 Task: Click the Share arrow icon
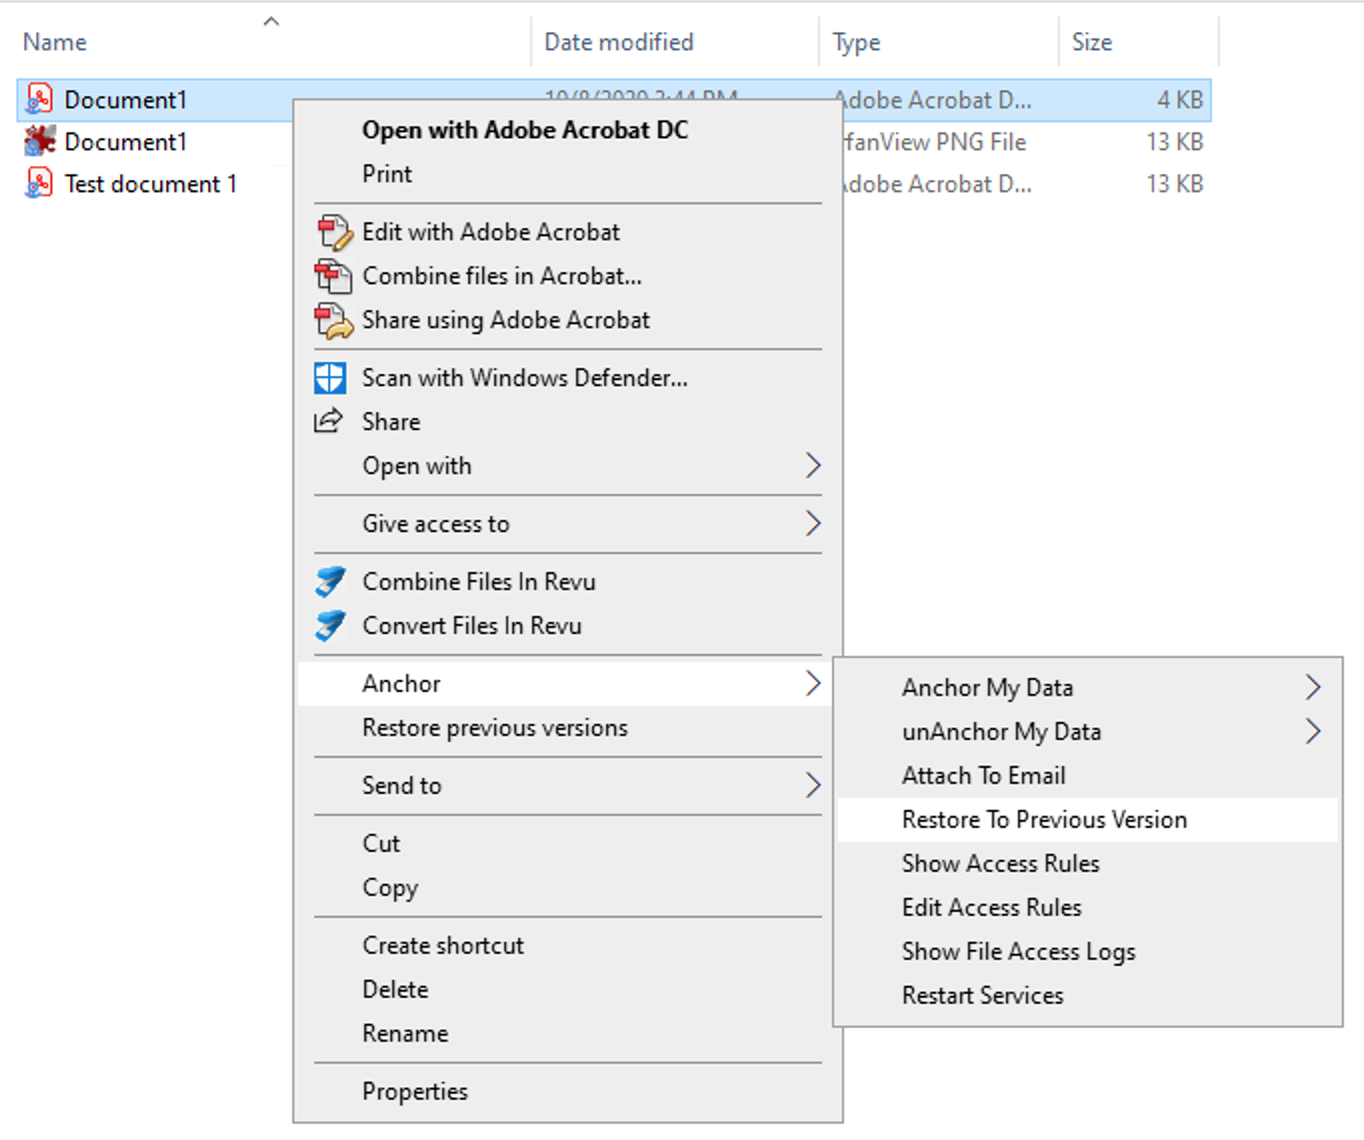click(x=329, y=421)
